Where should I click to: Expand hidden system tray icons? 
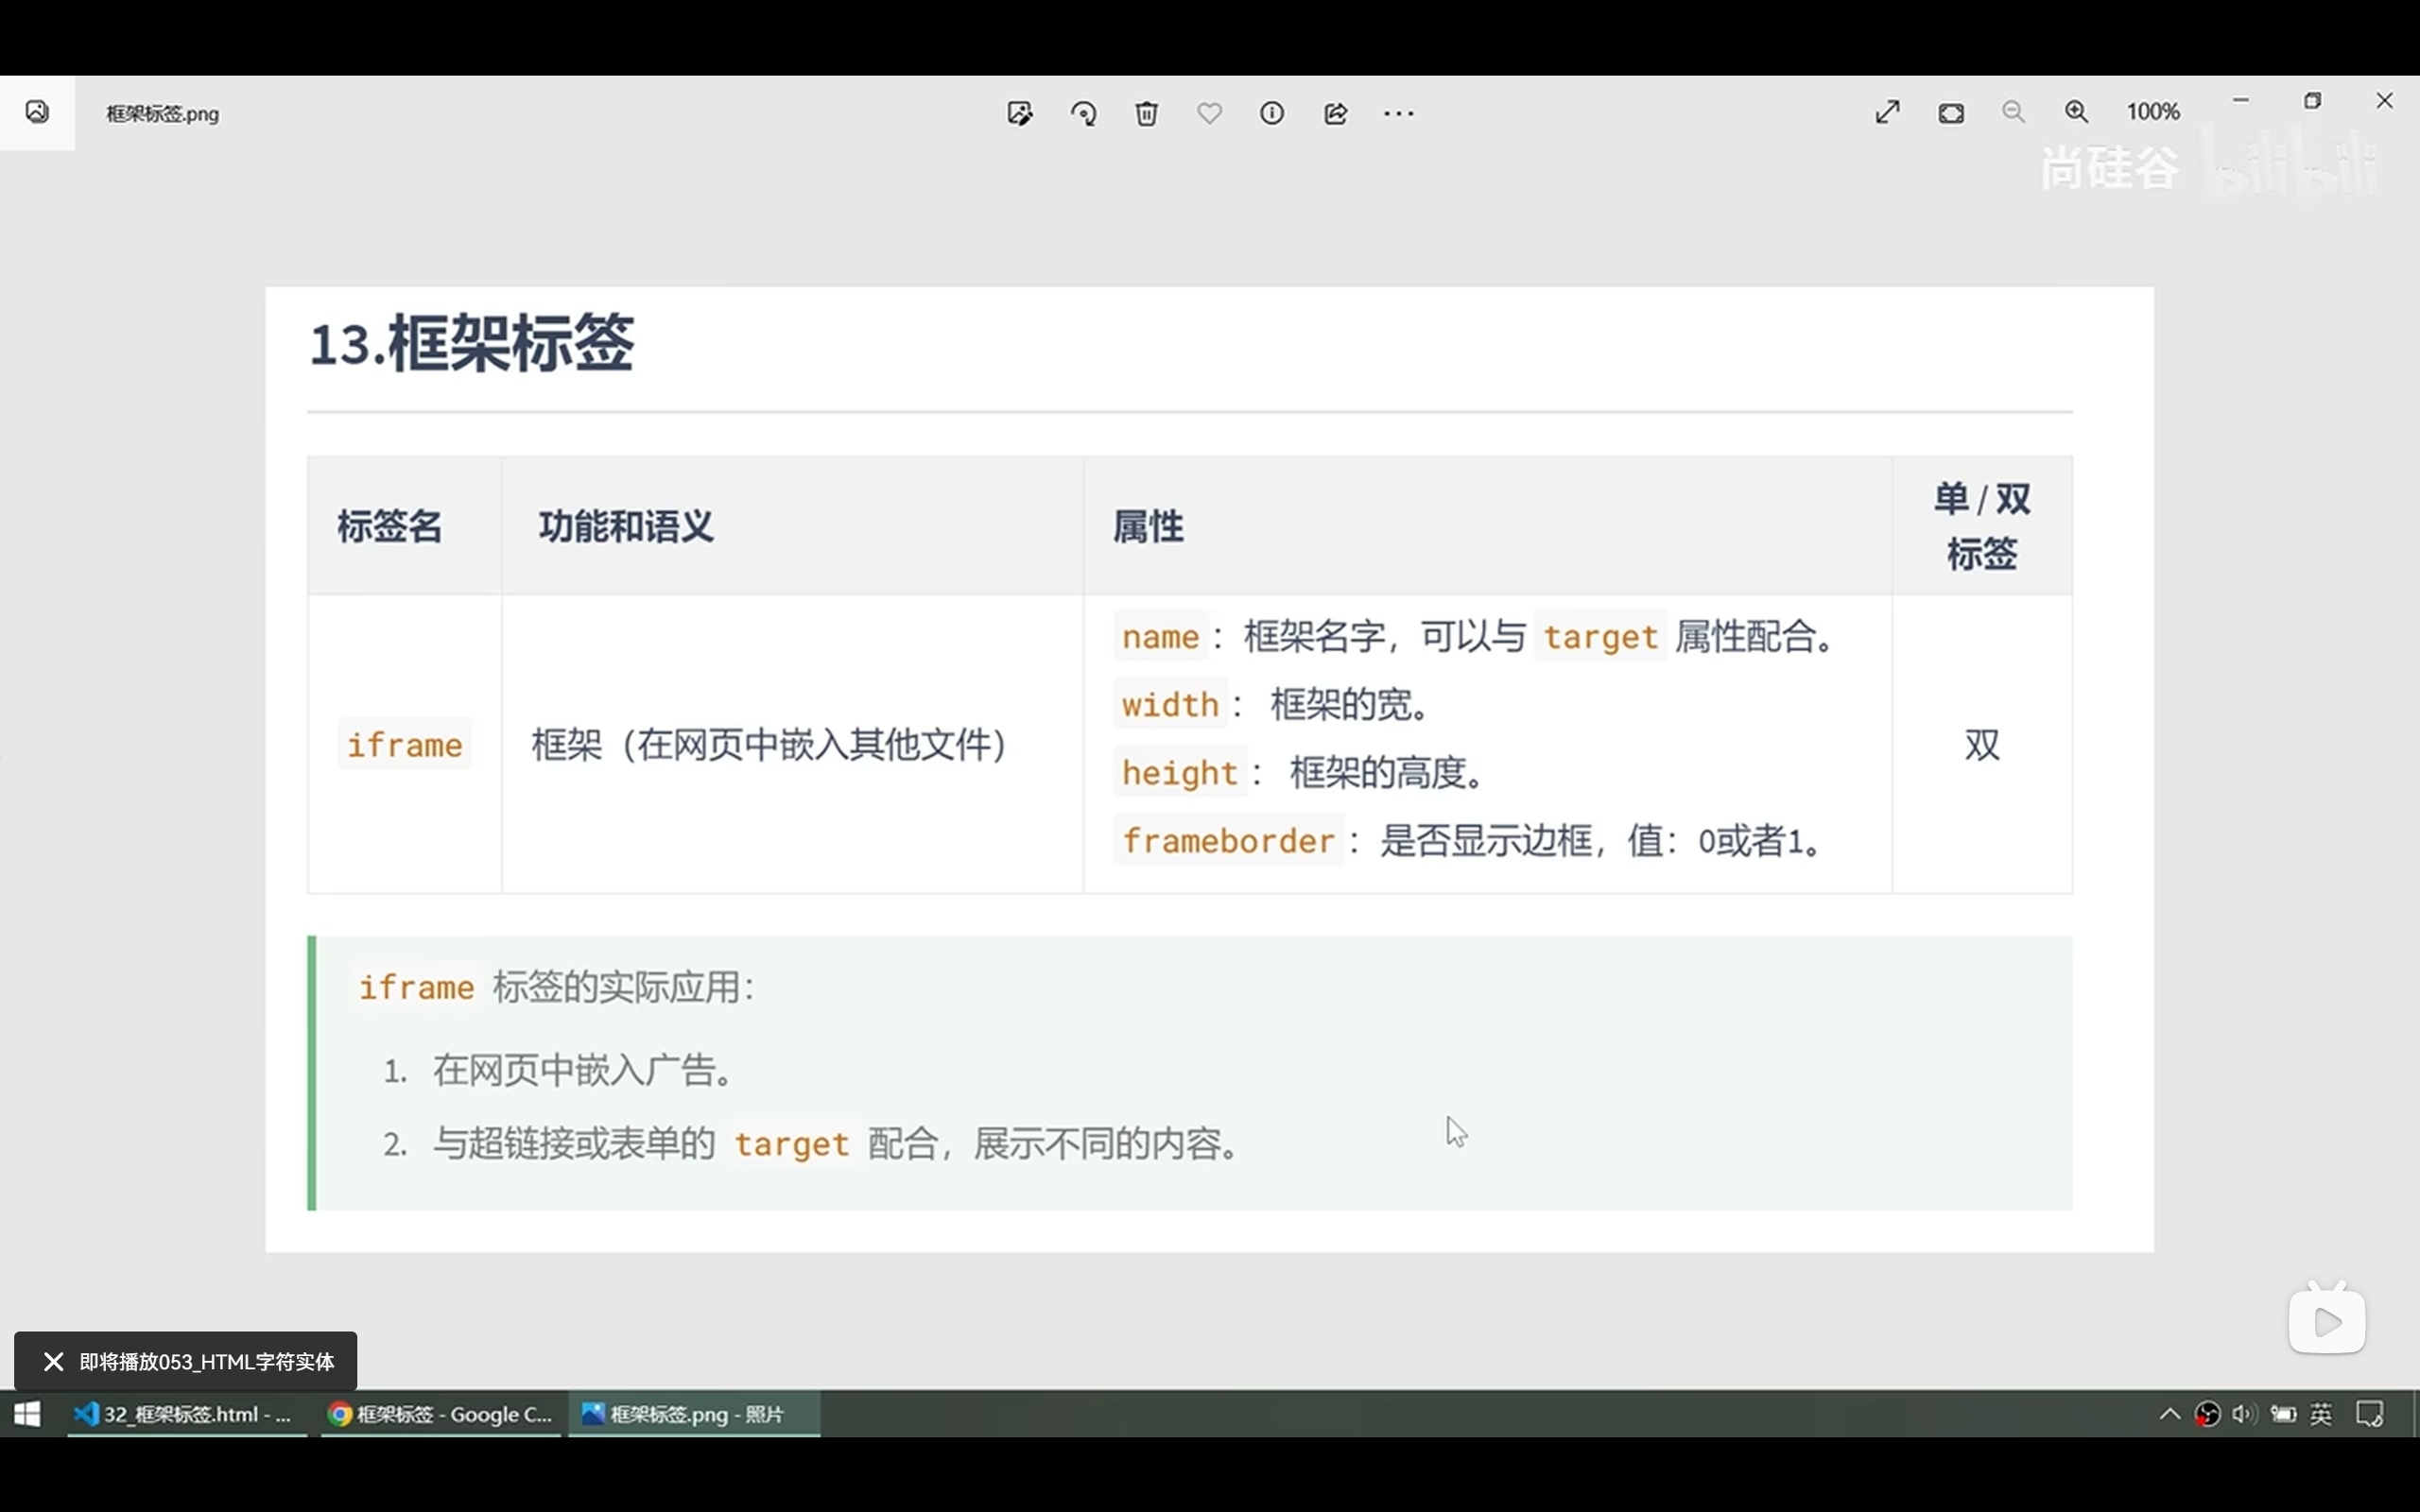2169,1413
